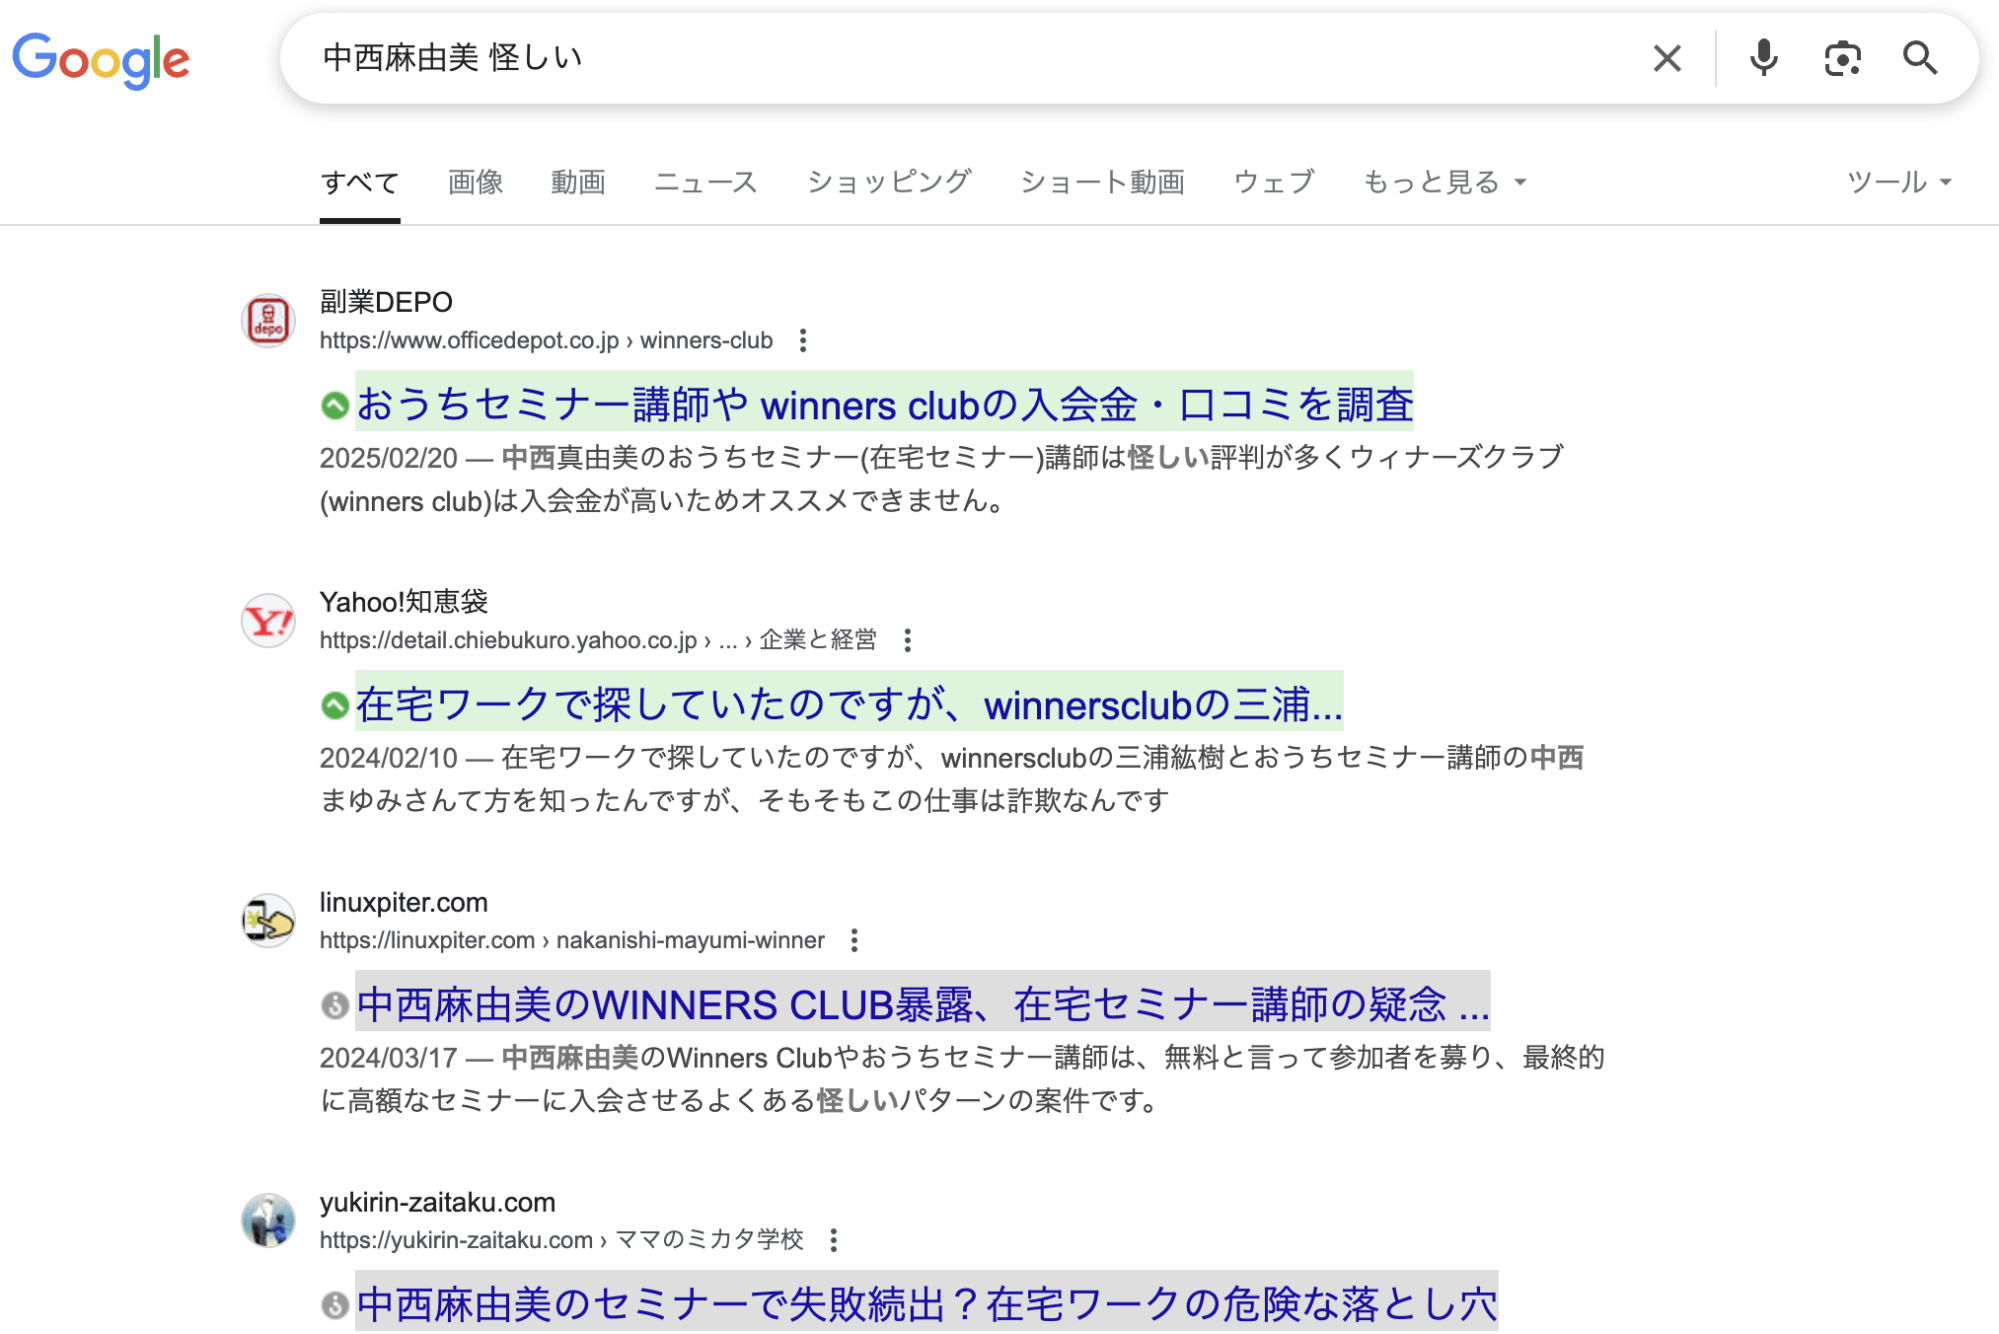Switch to the 画像 tab
This screenshot has width=1999, height=1334.
click(x=475, y=182)
